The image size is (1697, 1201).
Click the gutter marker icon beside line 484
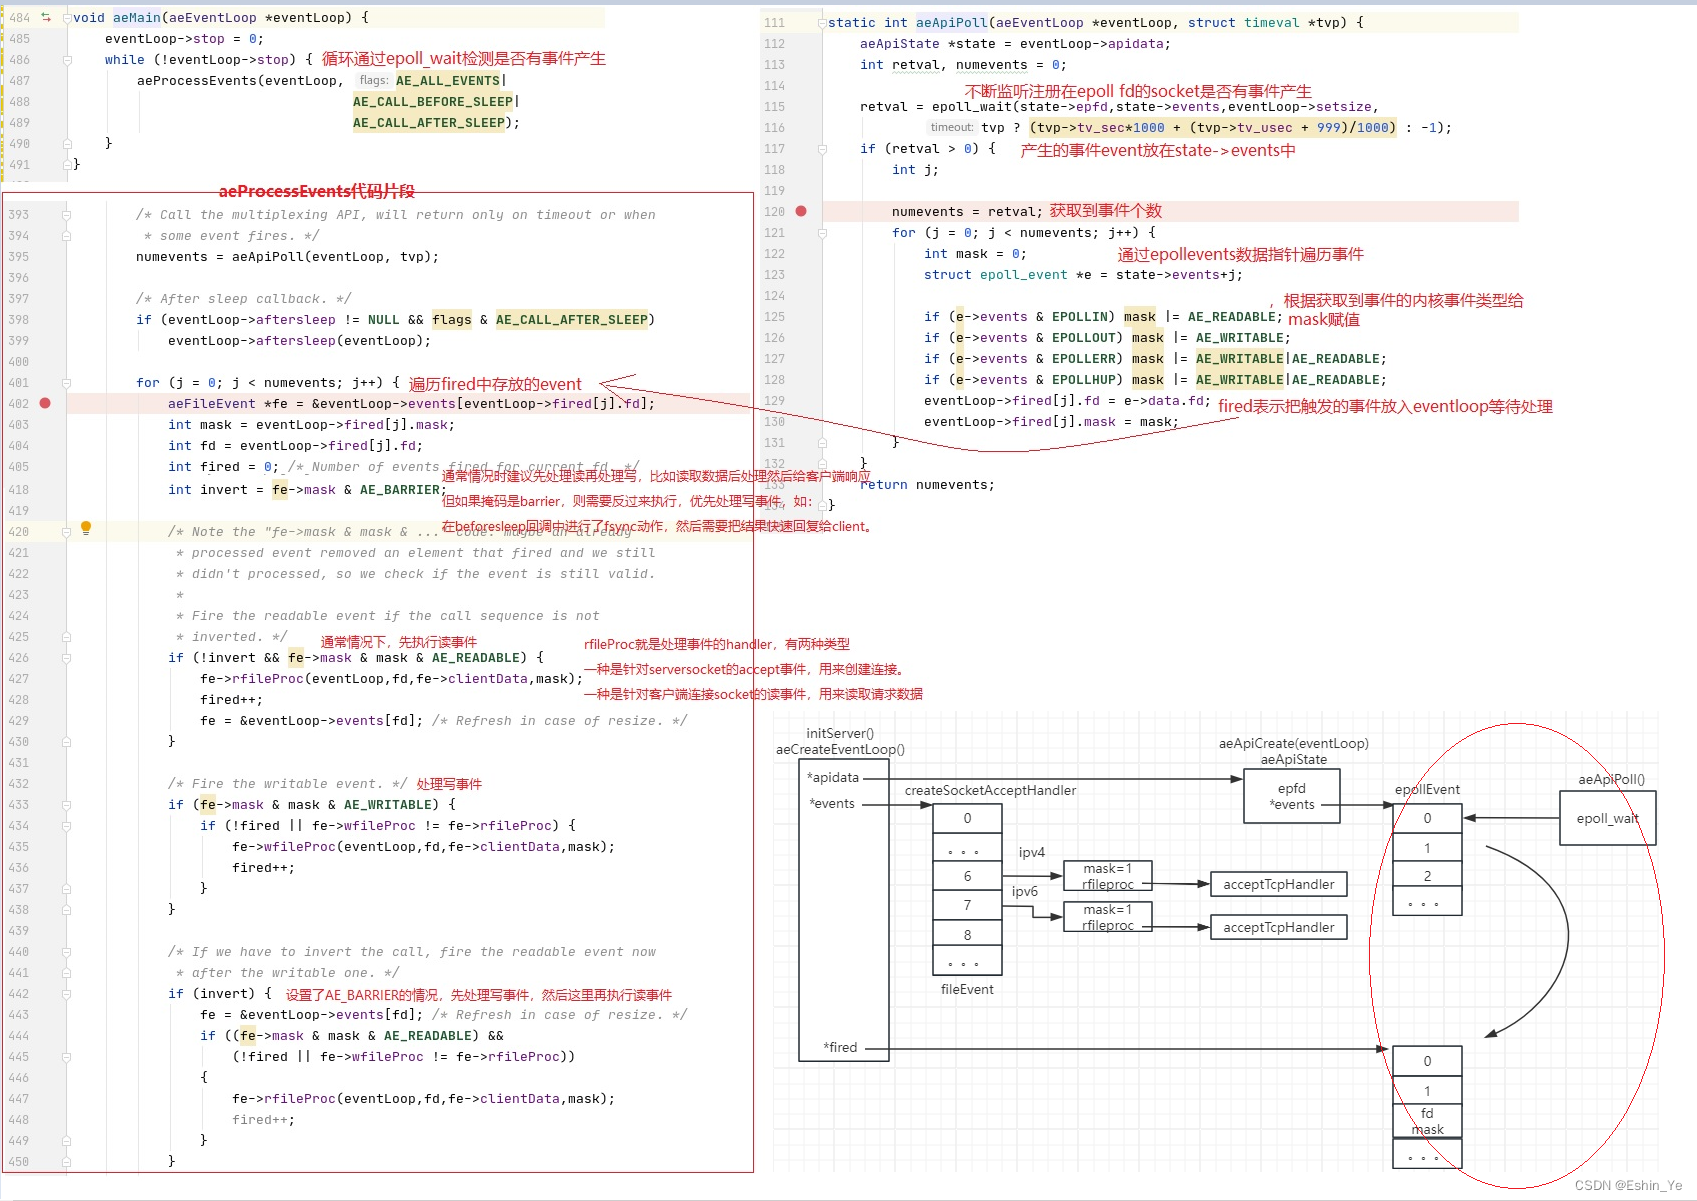click(46, 18)
